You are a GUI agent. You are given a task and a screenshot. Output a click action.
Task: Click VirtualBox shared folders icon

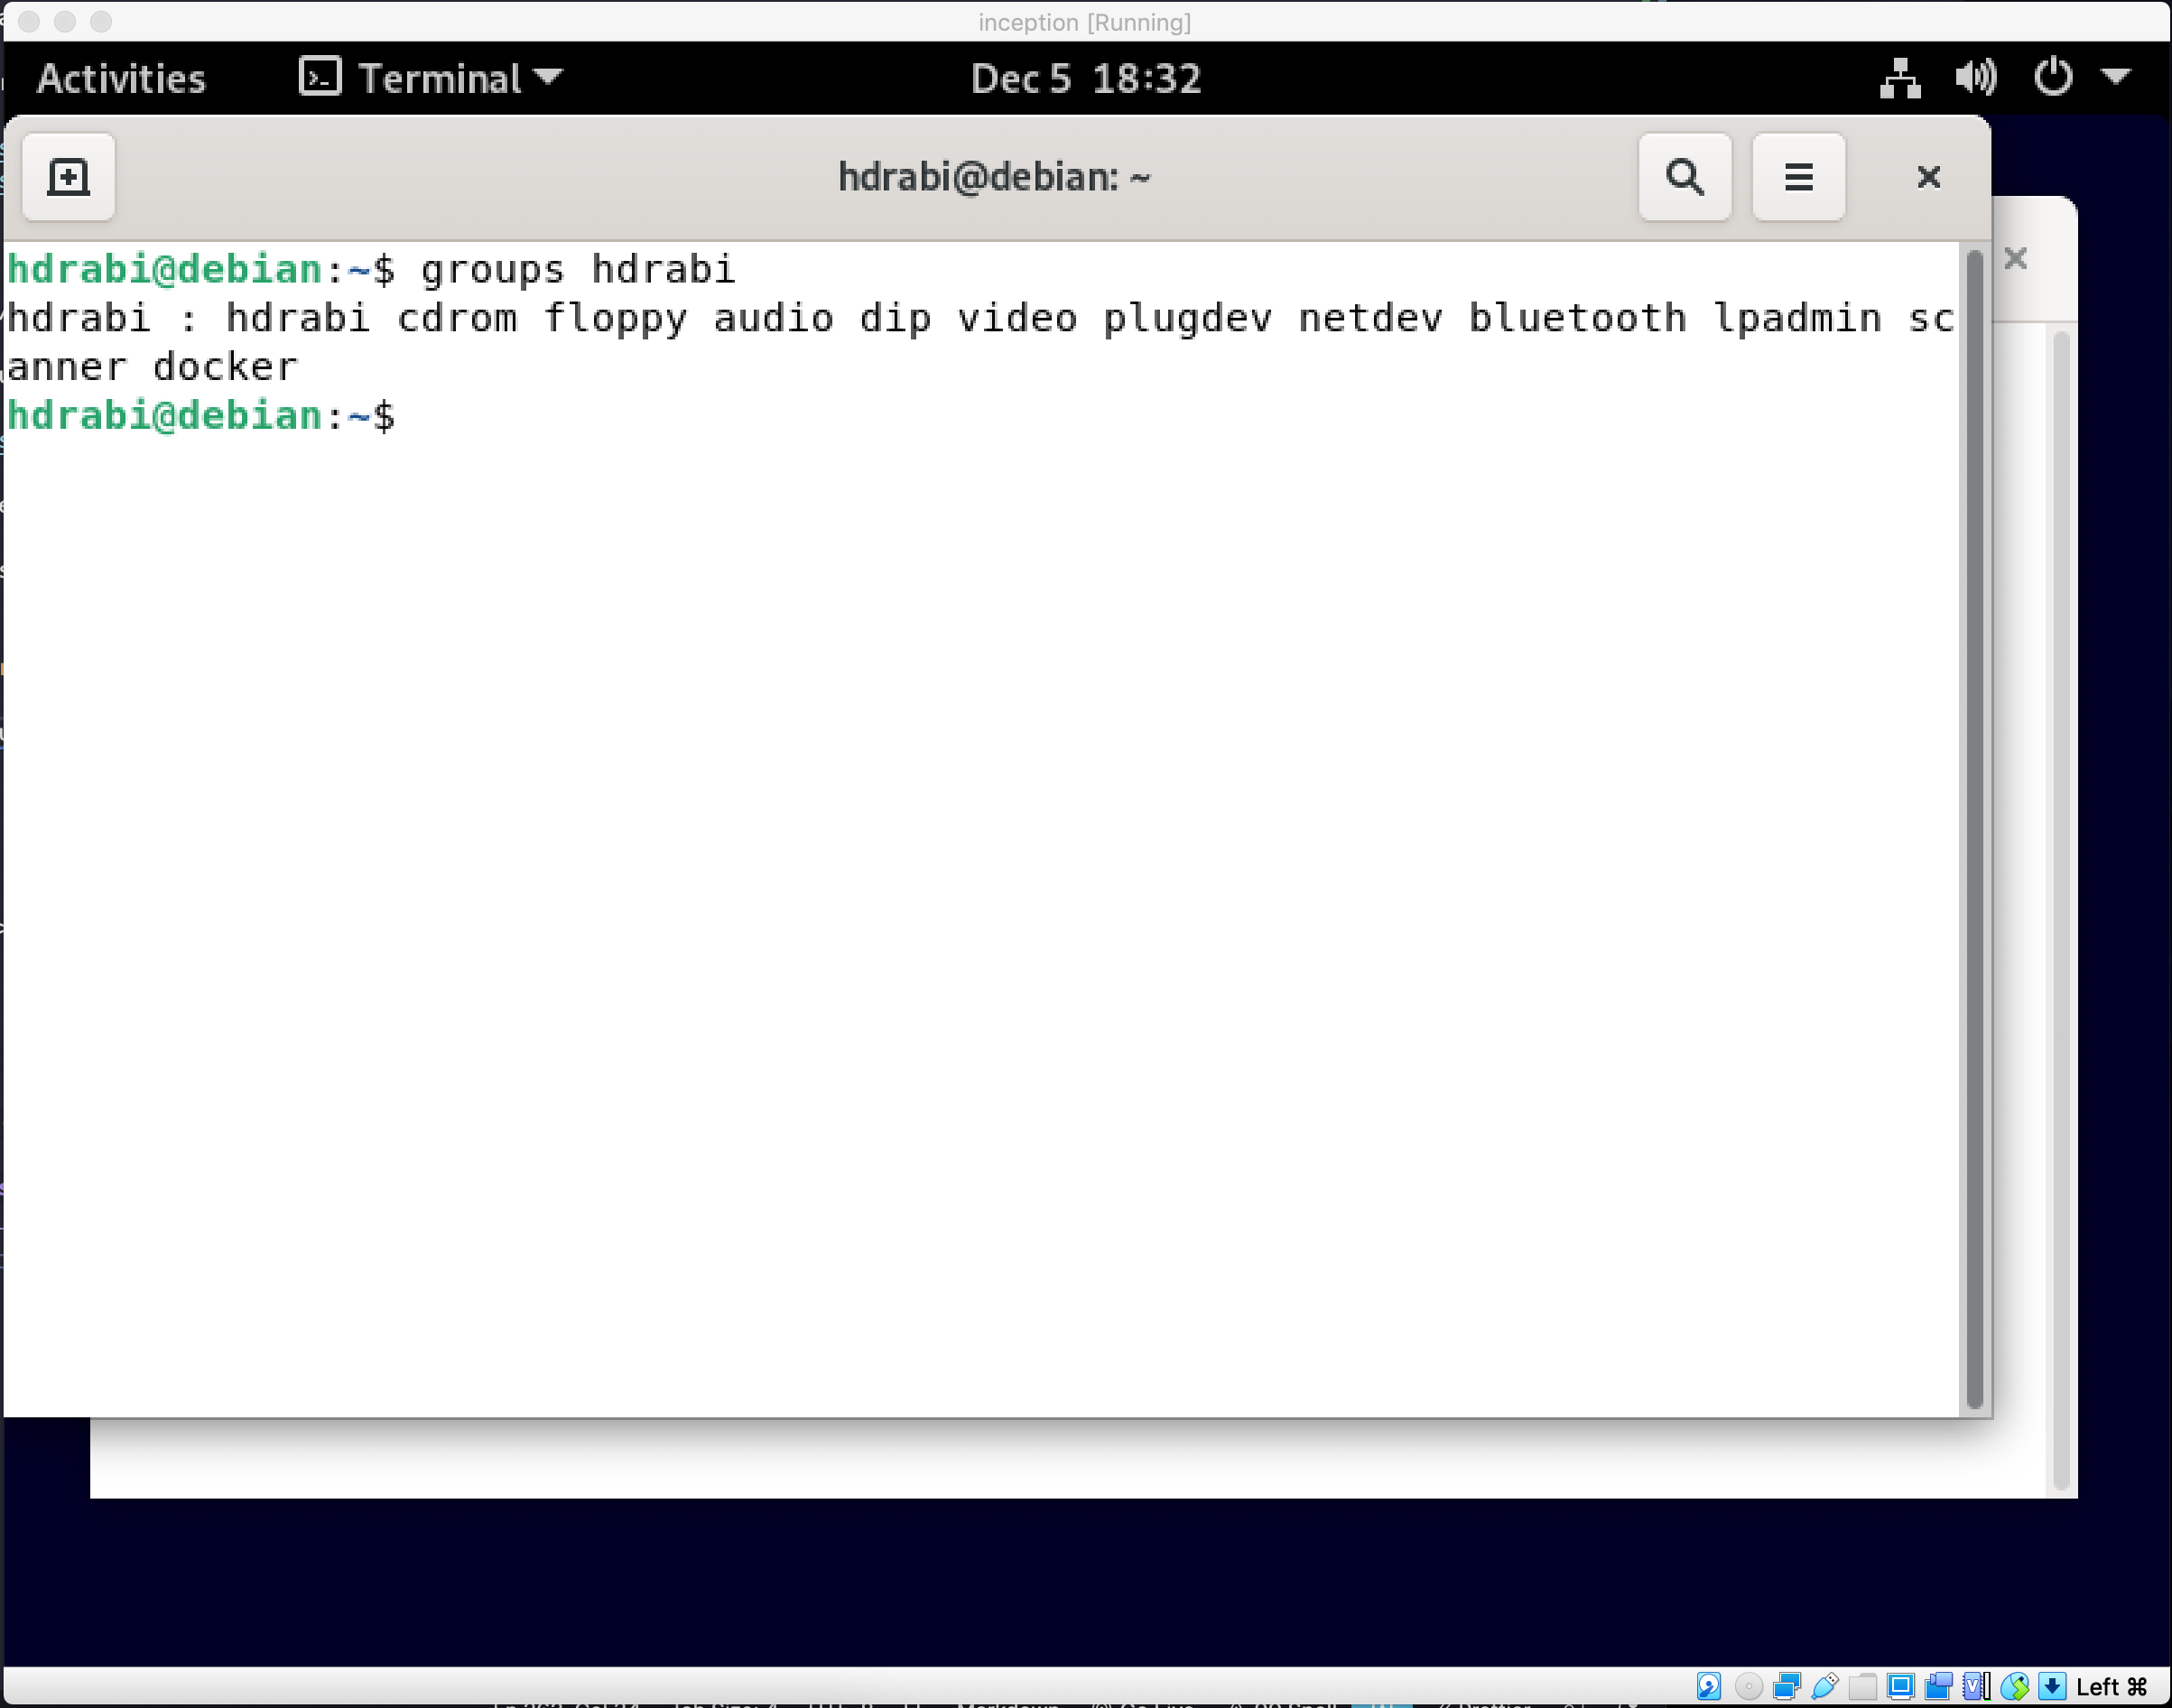point(1863,1687)
